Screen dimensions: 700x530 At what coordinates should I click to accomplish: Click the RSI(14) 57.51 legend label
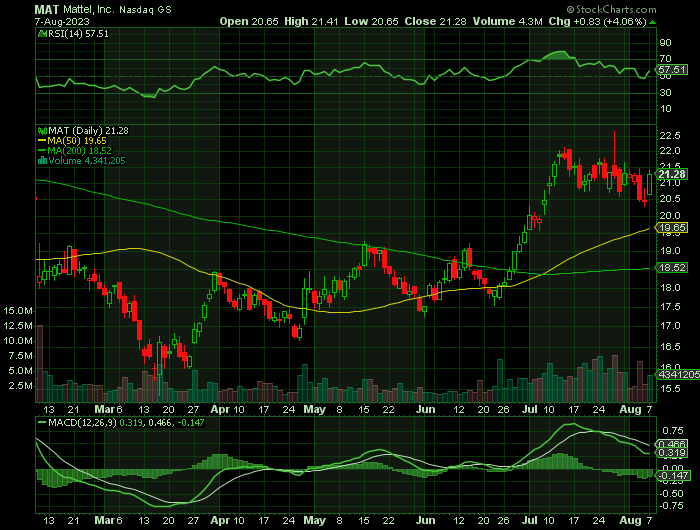point(78,33)
